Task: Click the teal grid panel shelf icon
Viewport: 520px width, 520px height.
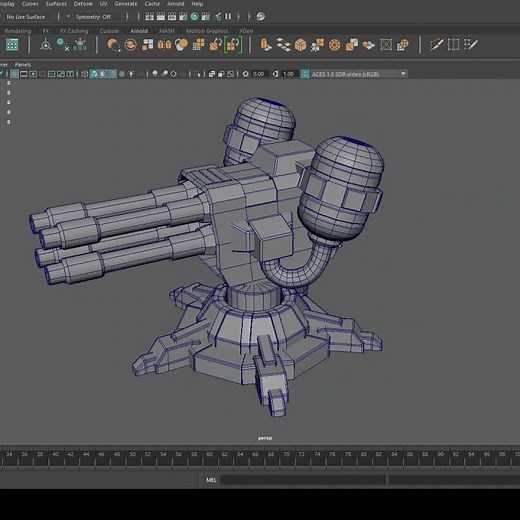Action: (x=12, y=44)
